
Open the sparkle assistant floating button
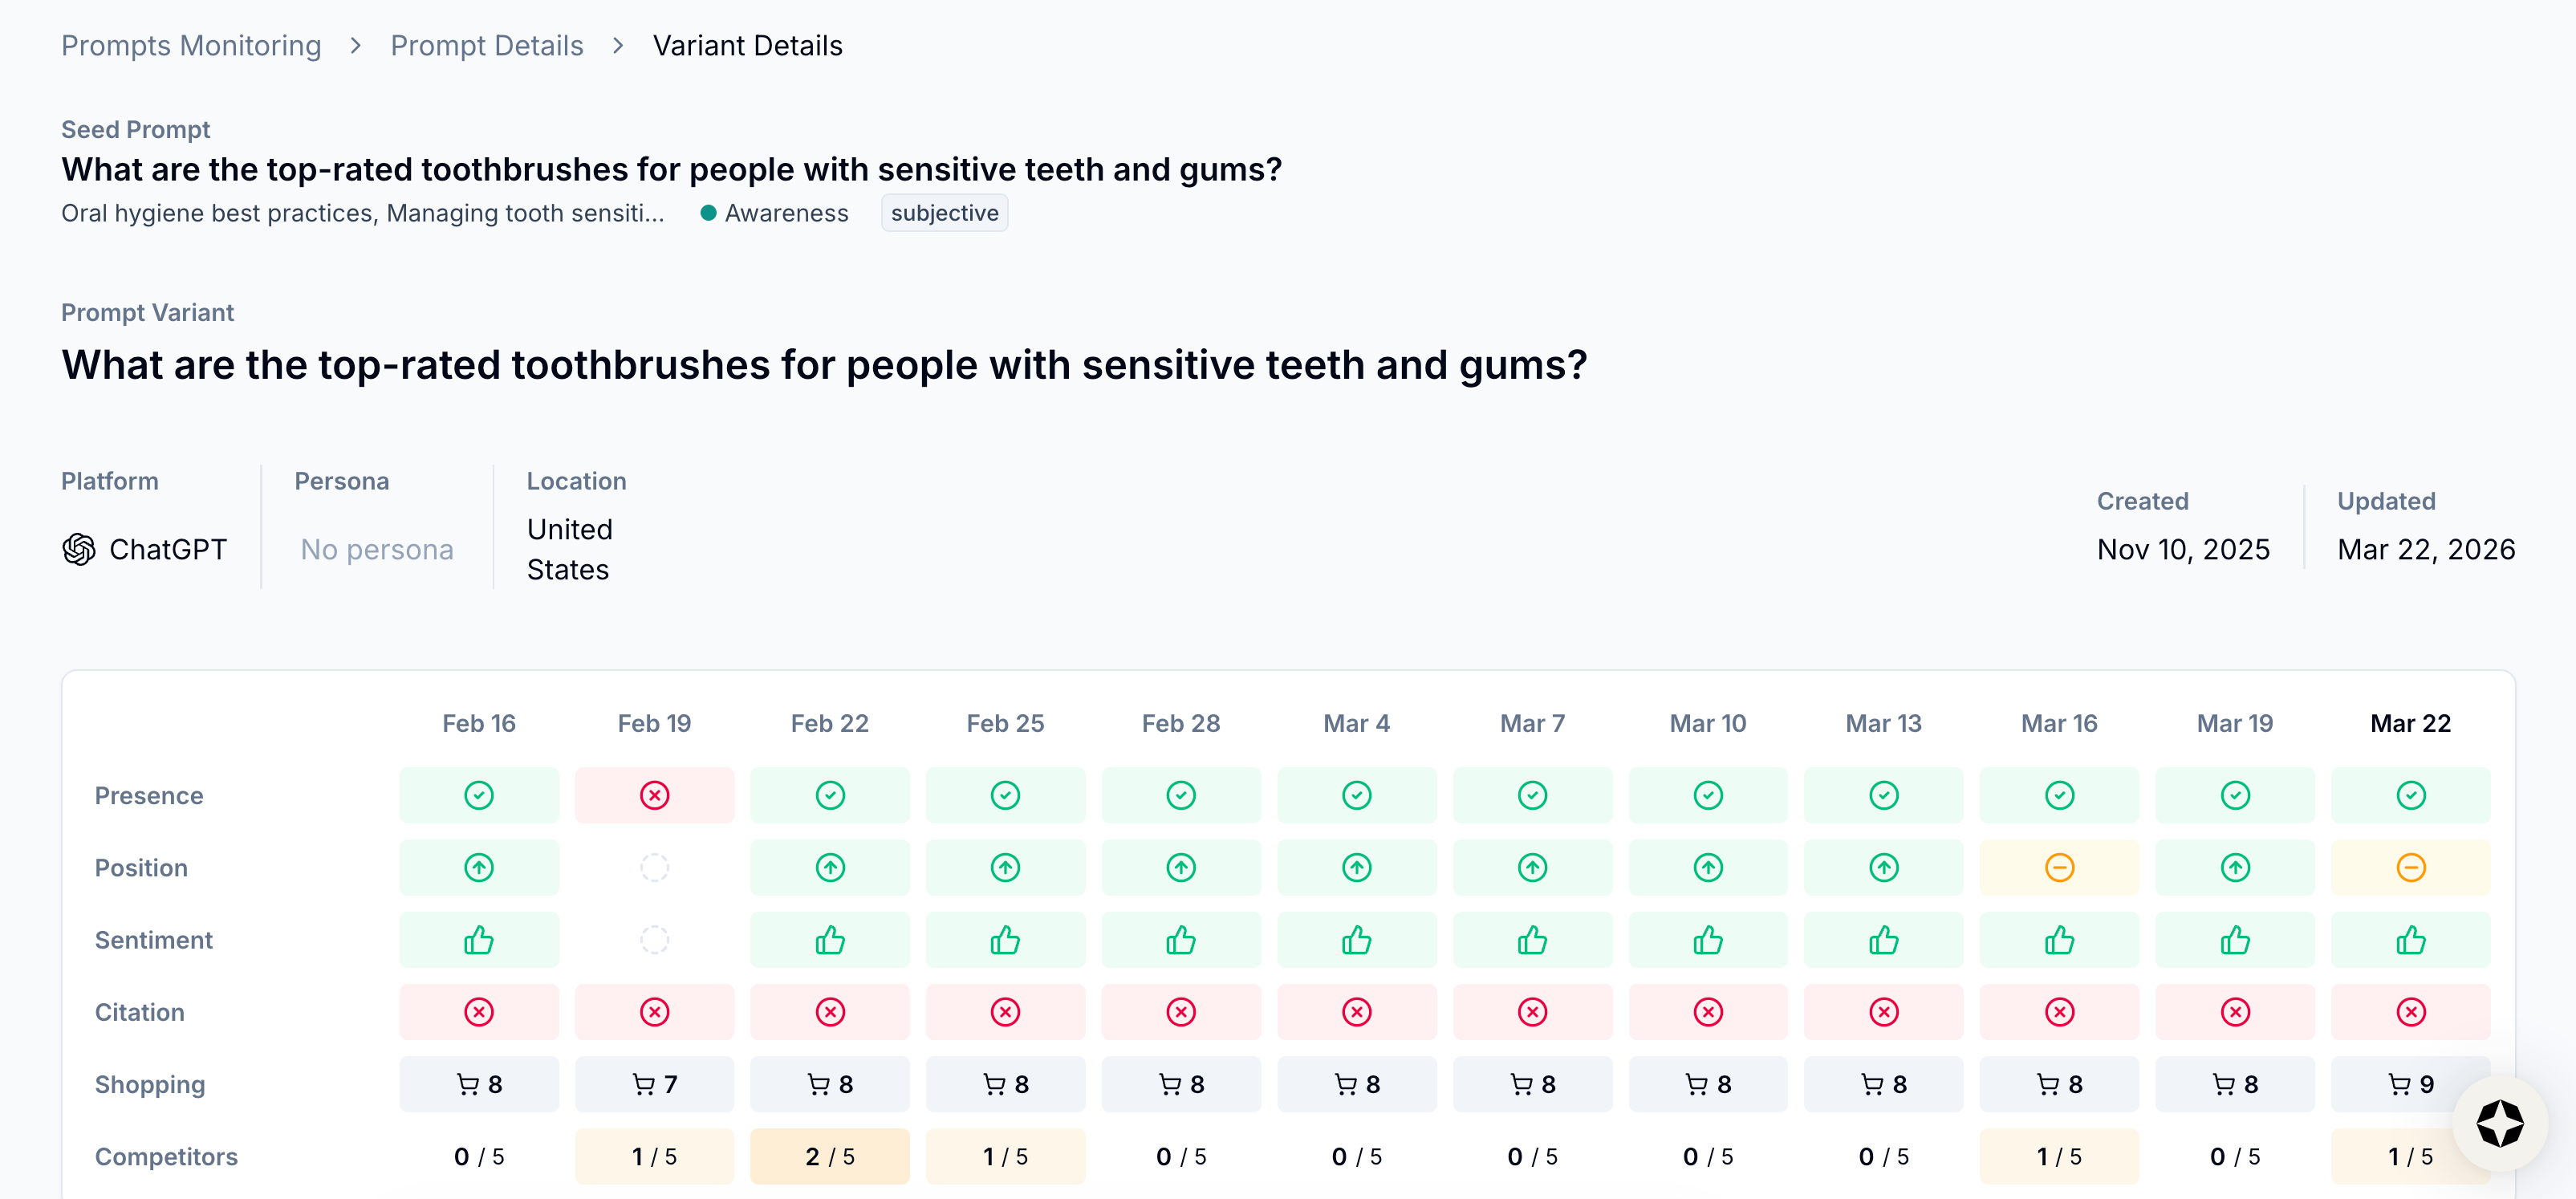(x=2499, y=1123)
